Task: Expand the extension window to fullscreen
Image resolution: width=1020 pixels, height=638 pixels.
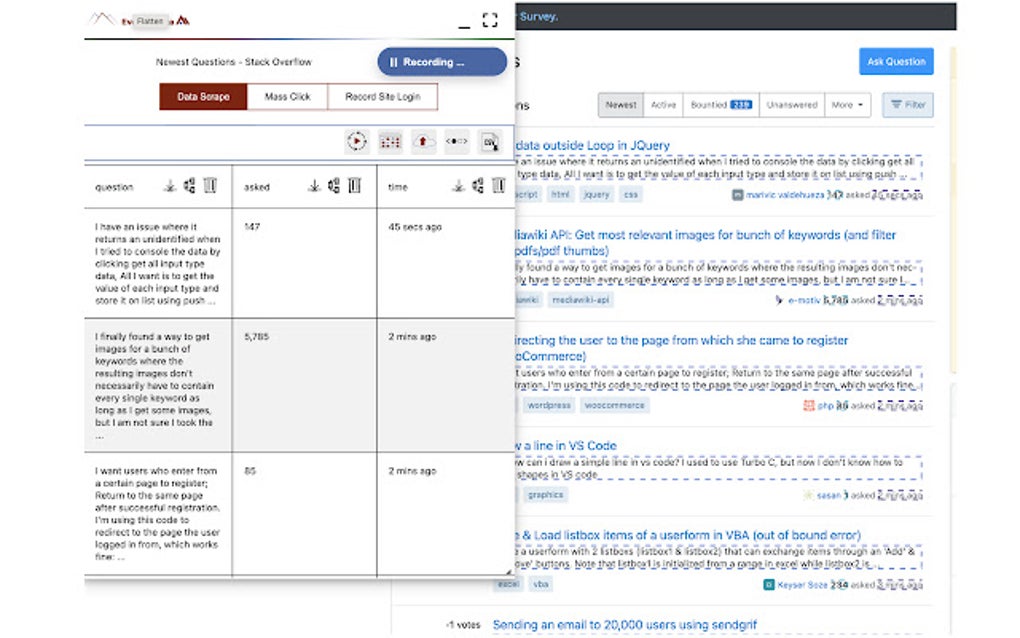Action: (x=489, y=18)
